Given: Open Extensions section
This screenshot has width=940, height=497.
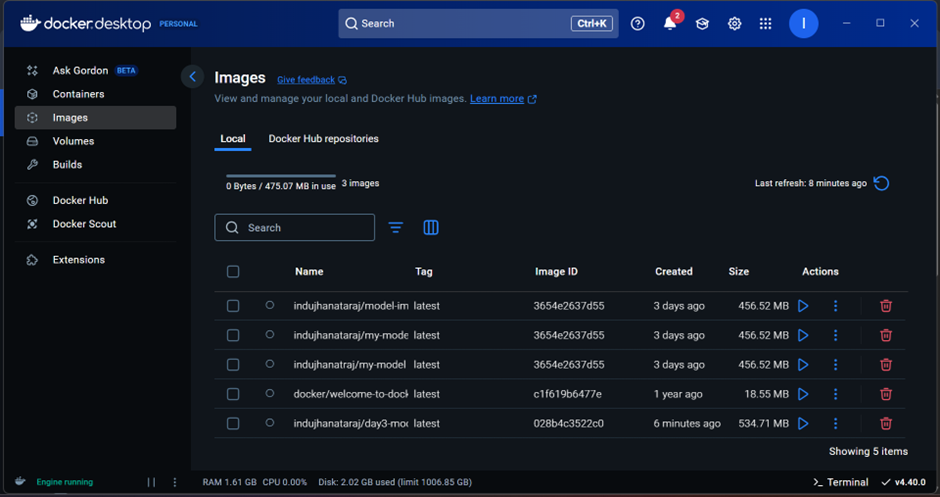Looking at the screenshot, I should point(95,260).
